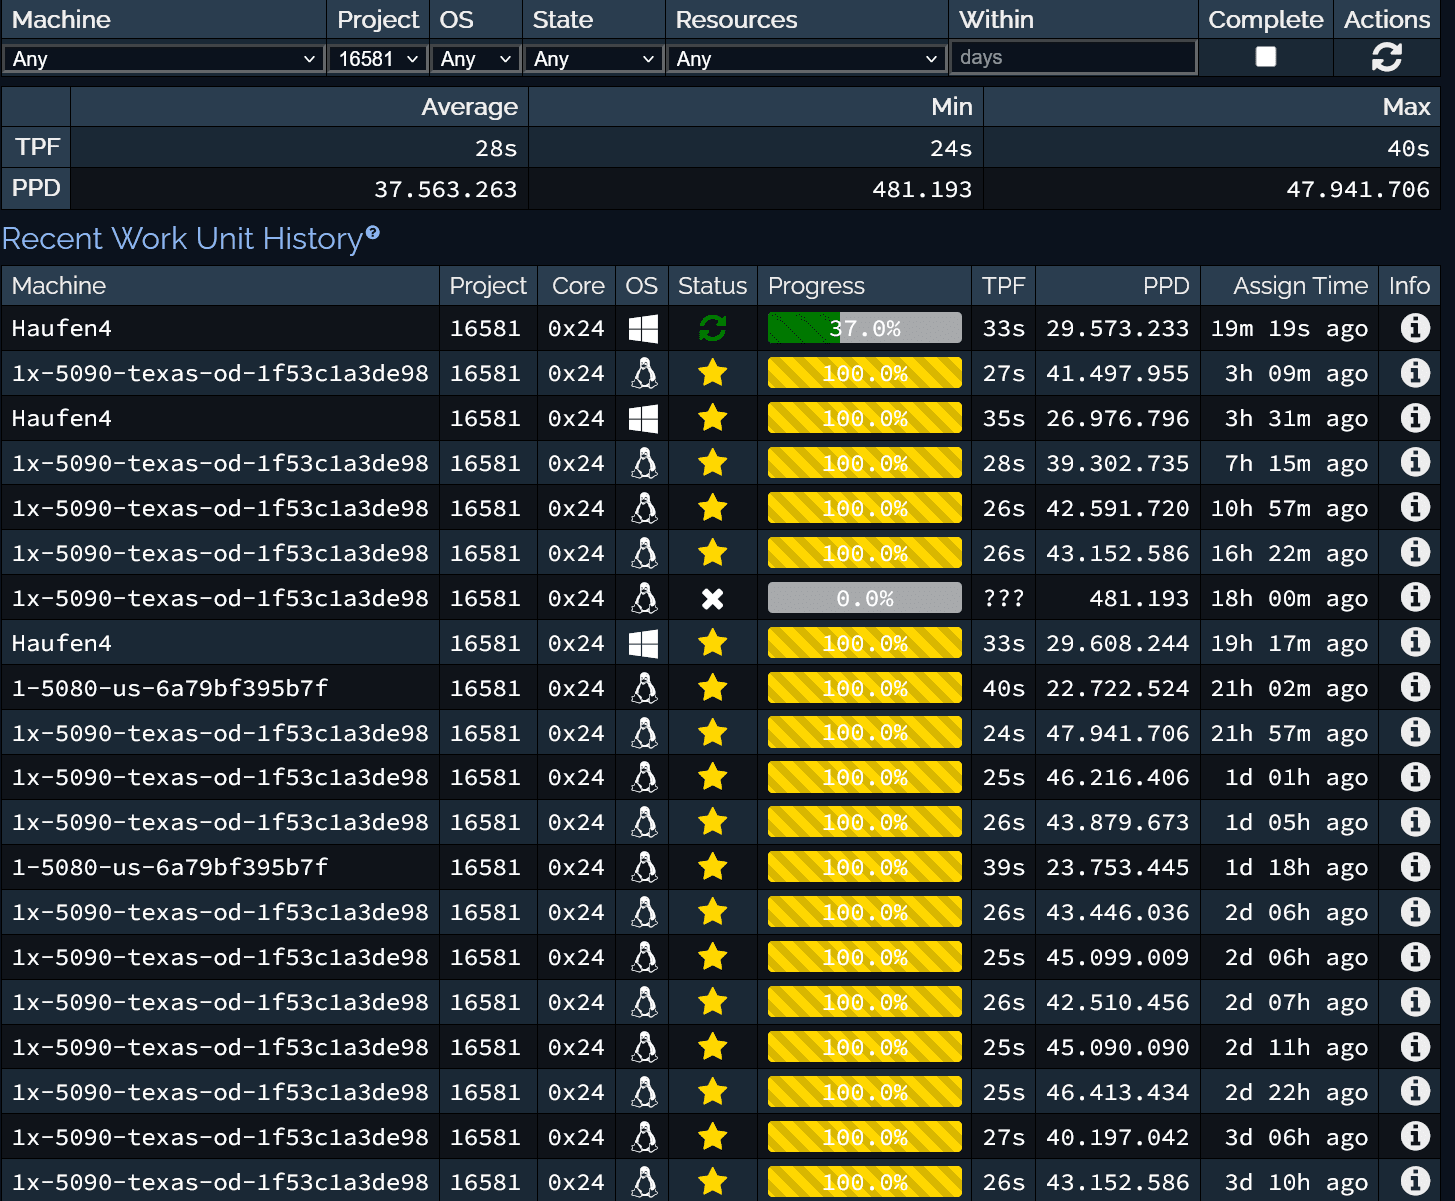Click the PPD column header
The height and width of the screenshot is (1201, 1455).
click(x=1166, y=285)
